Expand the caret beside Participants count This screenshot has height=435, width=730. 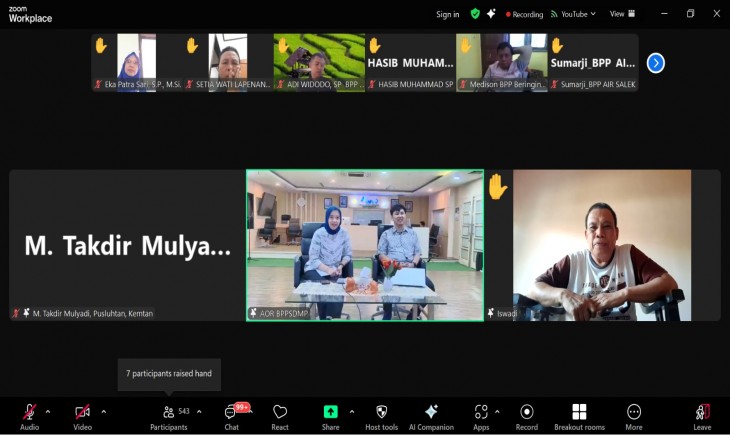click(199, 412)
